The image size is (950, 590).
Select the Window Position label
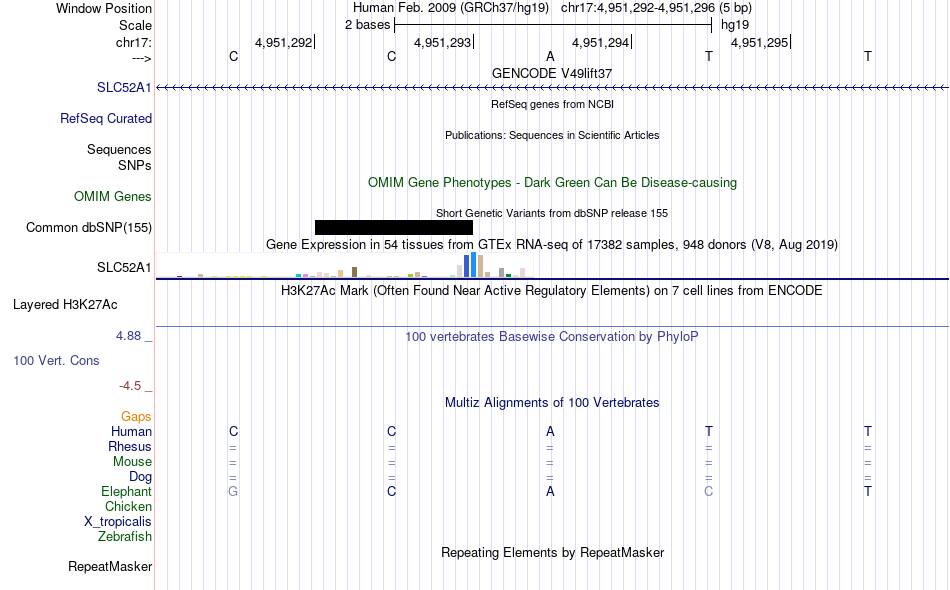(x=104, y=8)
